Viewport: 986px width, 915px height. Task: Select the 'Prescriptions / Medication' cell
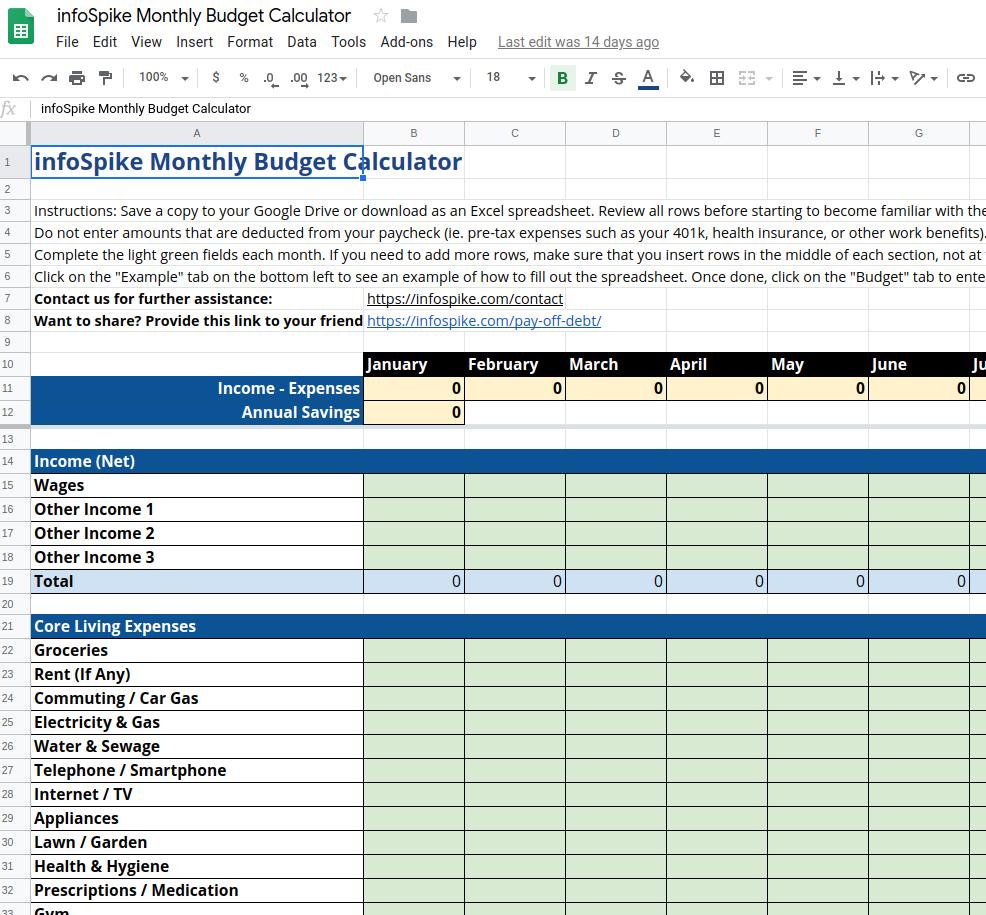197,890
